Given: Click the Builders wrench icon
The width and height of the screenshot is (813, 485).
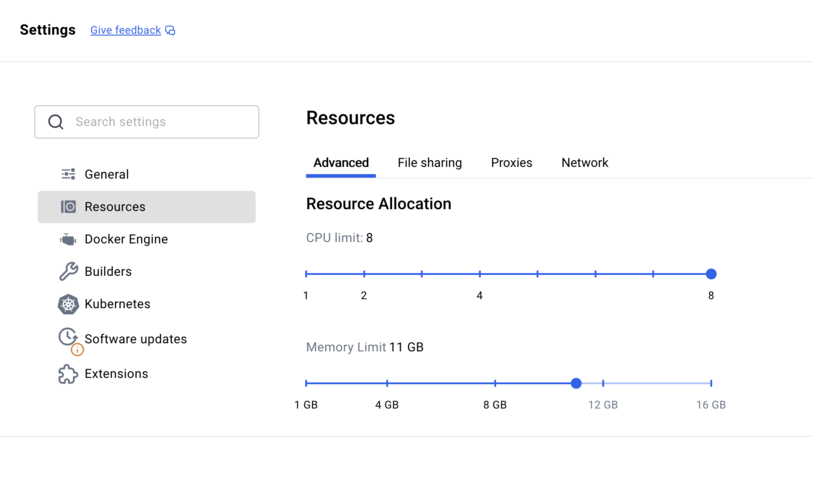Looking at the screenshot, I should click(x=68, y=271).
